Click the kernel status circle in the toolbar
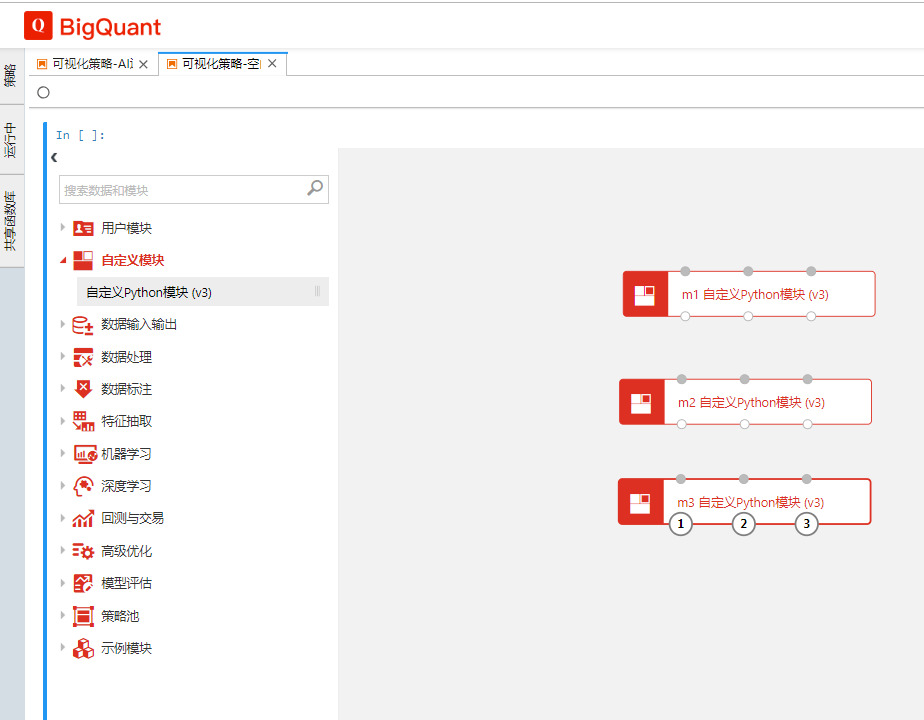This screenshot has height=720, width=924. (x=44, y=93)
